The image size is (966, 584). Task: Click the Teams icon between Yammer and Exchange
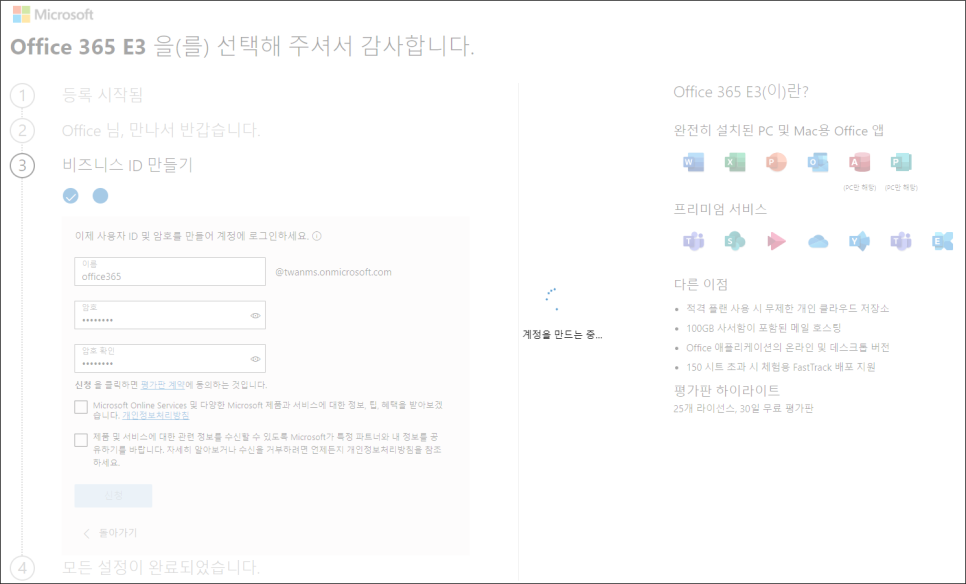click(901, 241)
